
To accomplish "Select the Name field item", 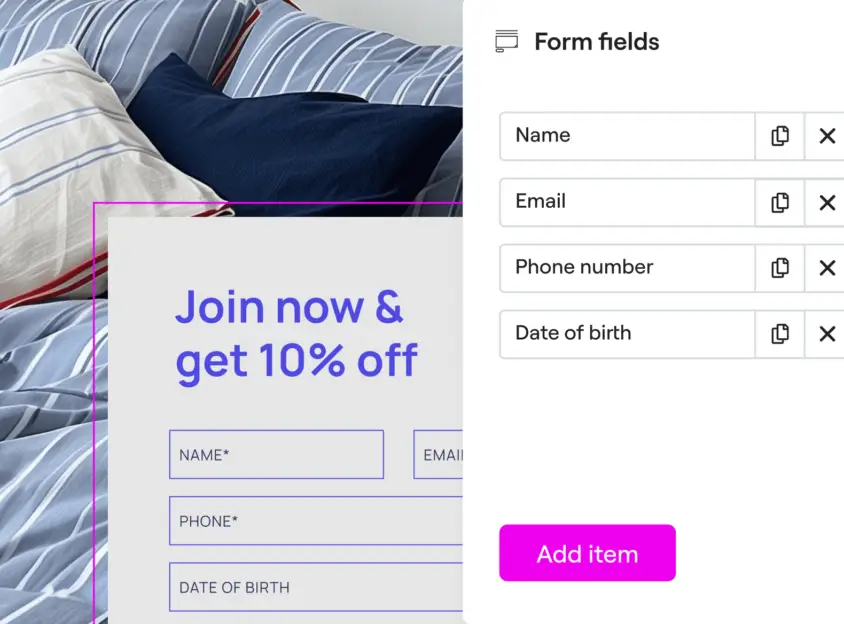I will [x=627, y=136].
